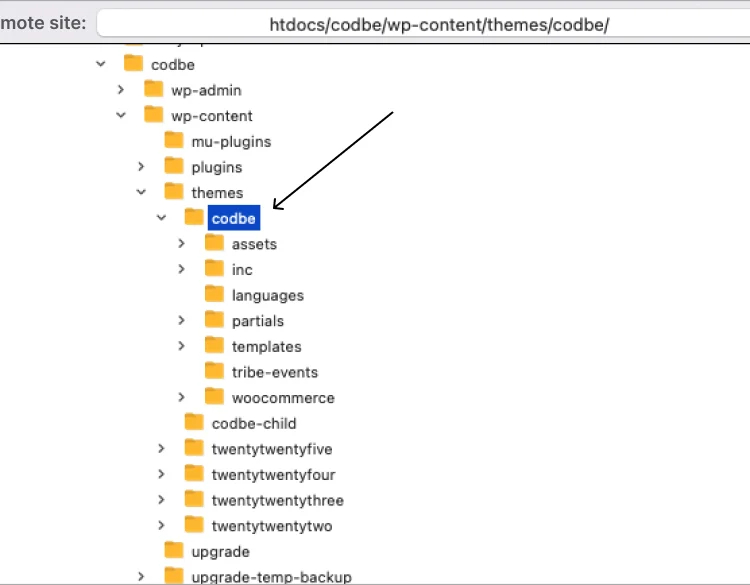
Task: Collapse the highlighted codbe theme chevron
Action: pos(161,218)
